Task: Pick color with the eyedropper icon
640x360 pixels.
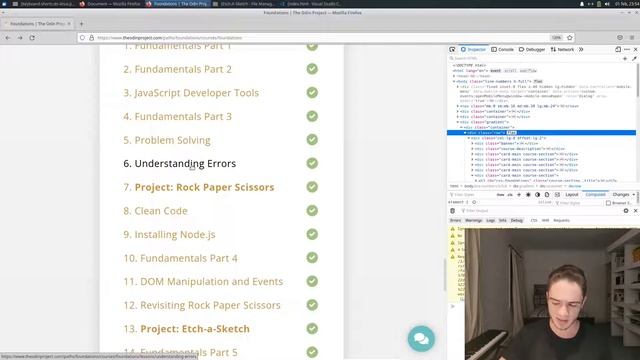Action: [x=634, y=58]
